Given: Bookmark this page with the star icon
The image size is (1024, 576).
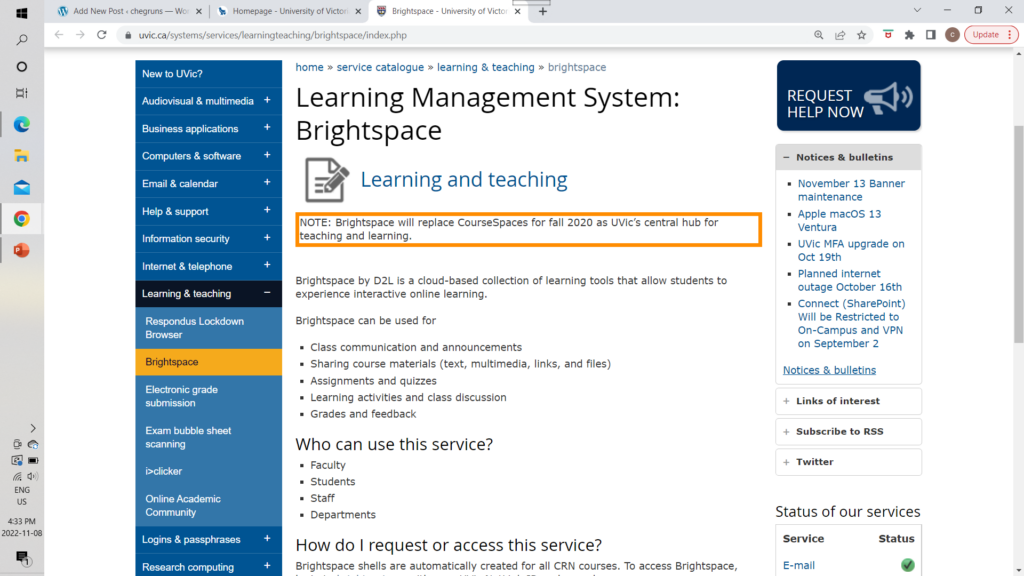Looking at the screenshot, I should (861, 34).
